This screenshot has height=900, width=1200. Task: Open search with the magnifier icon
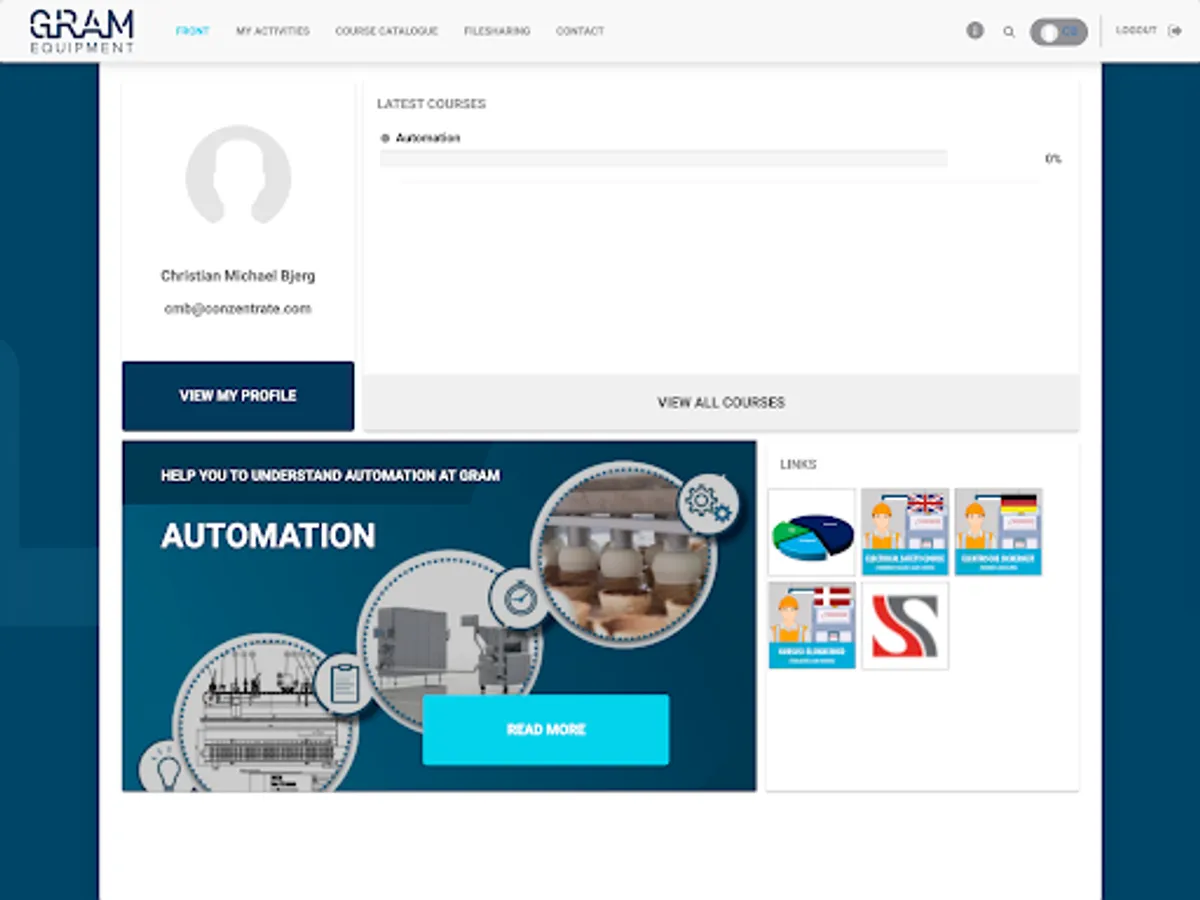pyautogui.click(x=1009, y=32)
